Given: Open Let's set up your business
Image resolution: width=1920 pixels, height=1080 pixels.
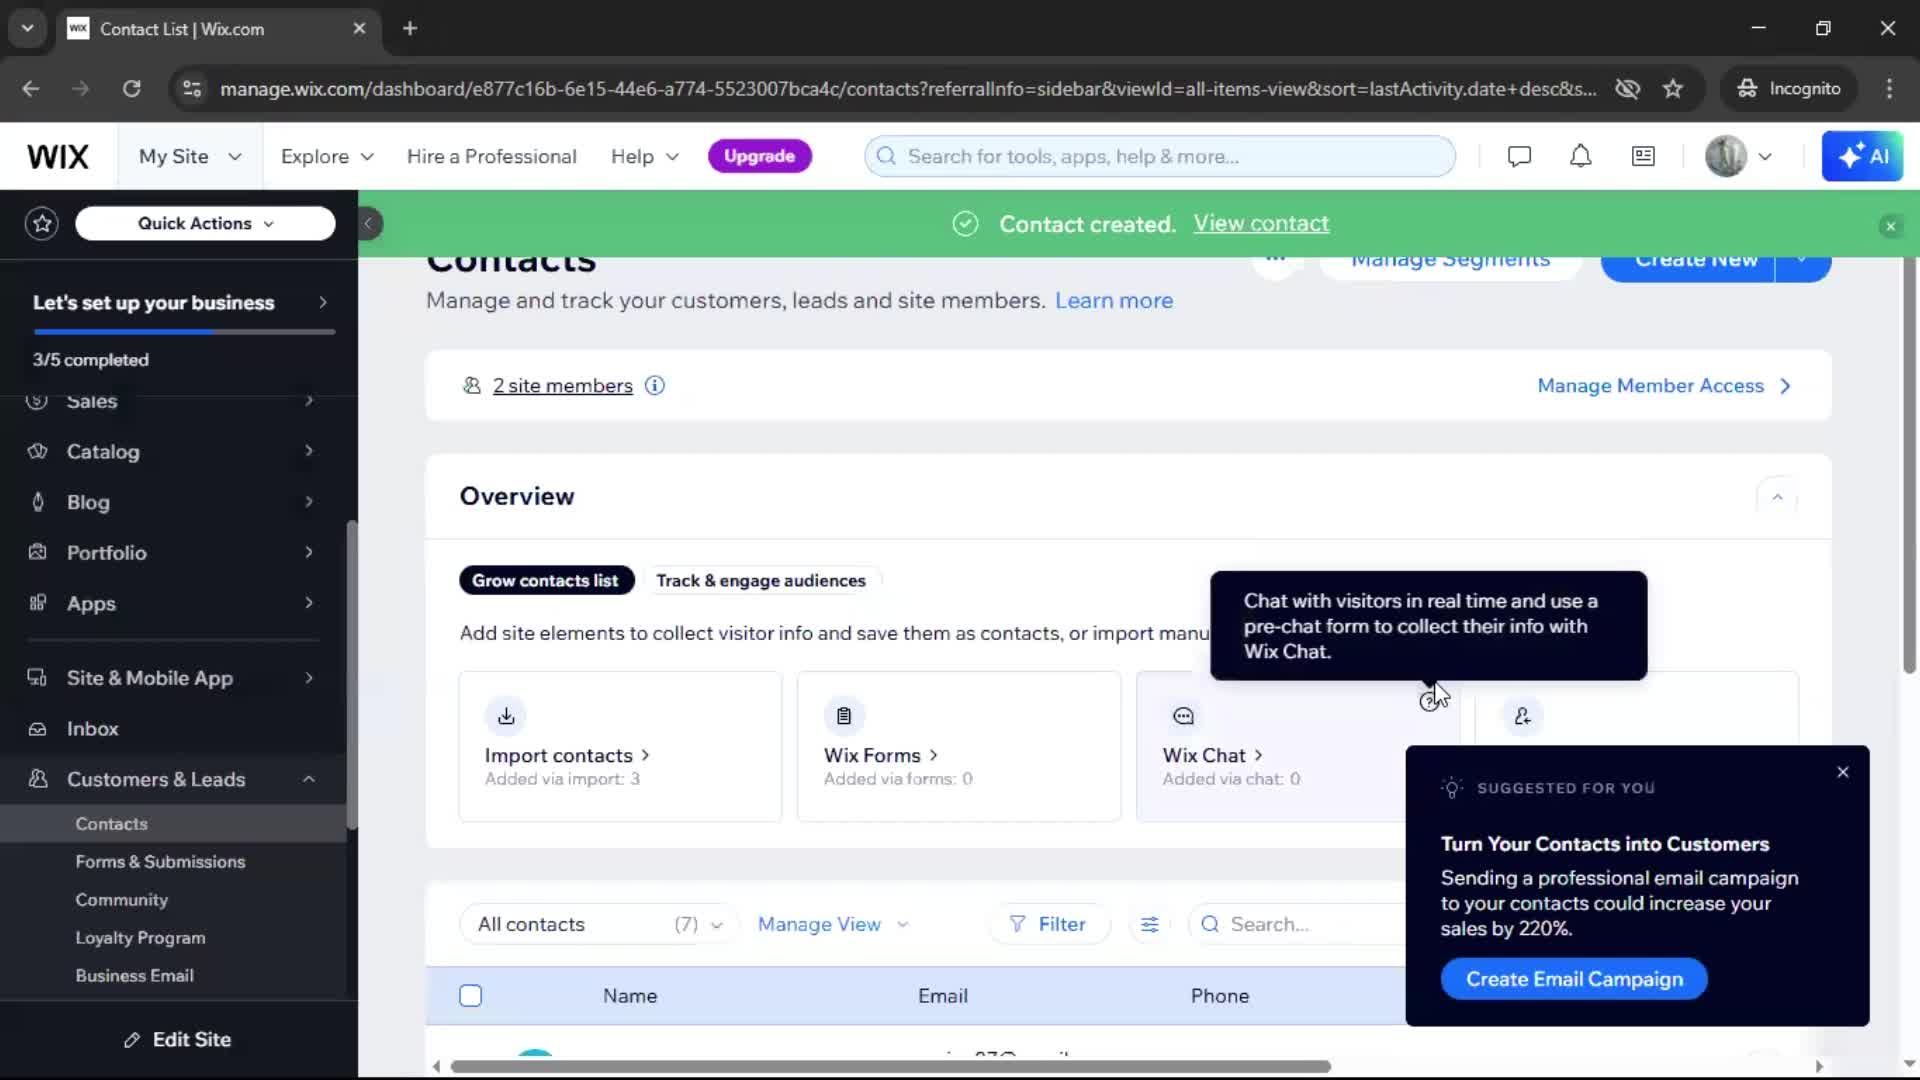Looking at the screenshot, I should point(180,302).
